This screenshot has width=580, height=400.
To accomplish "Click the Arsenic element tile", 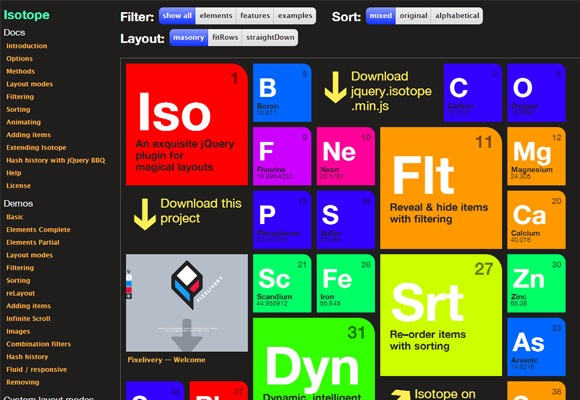I will pyautogui.click(x=536, y=347).
